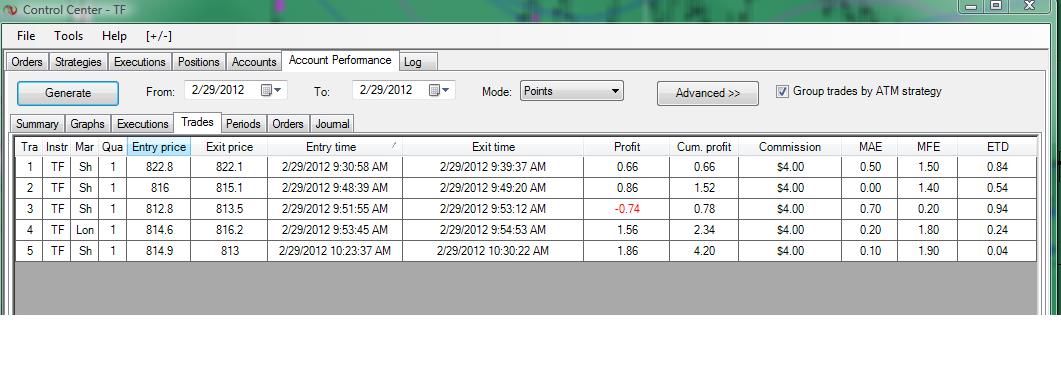Select entry price cell 822.8
This screenshot has width=1061, height=374.
(158, 167)
